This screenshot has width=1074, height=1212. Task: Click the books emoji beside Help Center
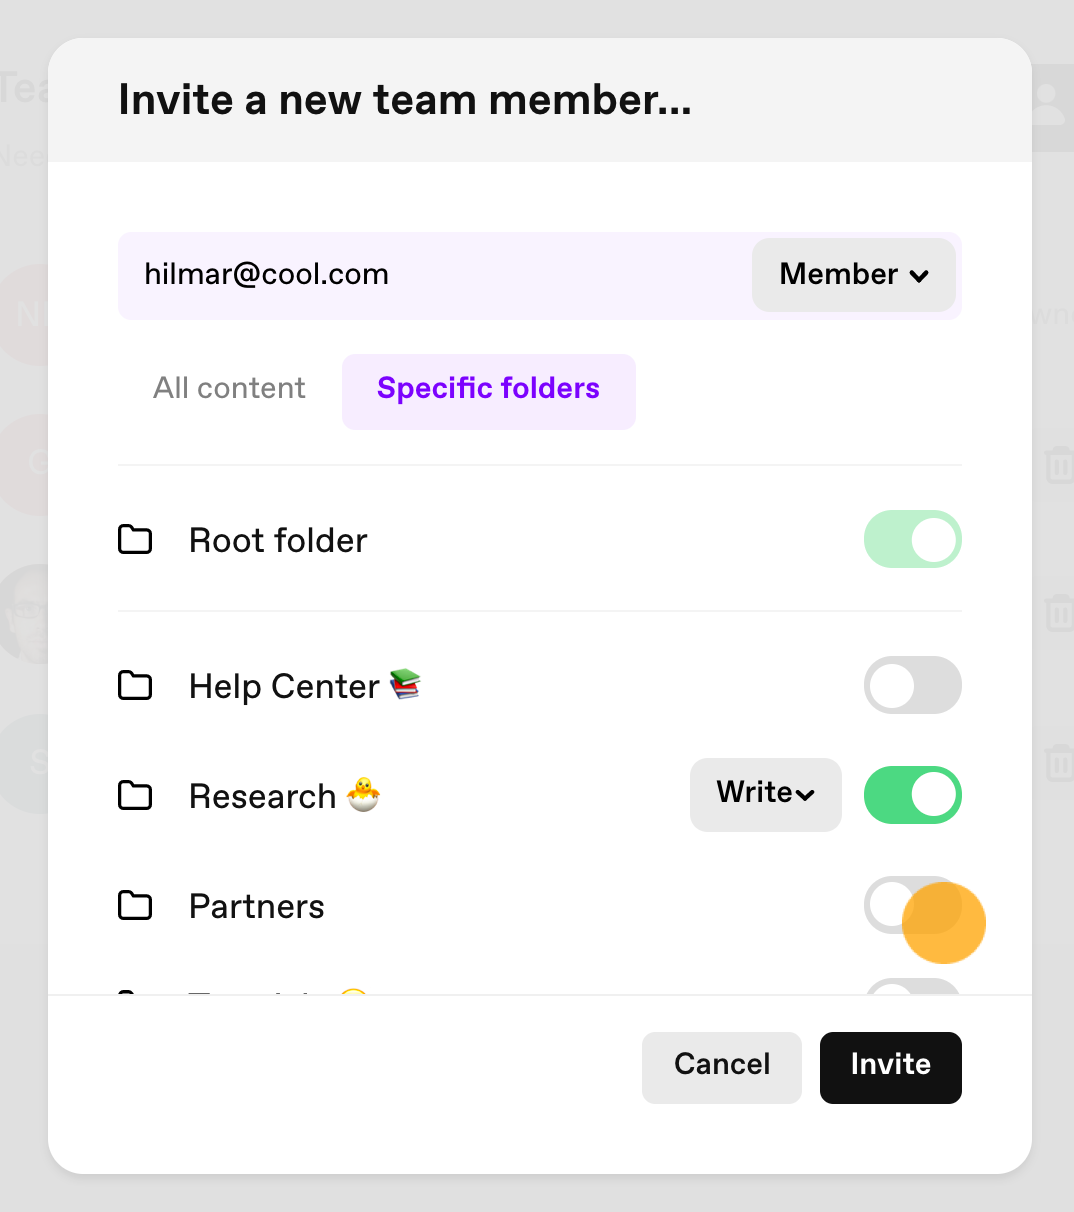click(x=405, y=684)
